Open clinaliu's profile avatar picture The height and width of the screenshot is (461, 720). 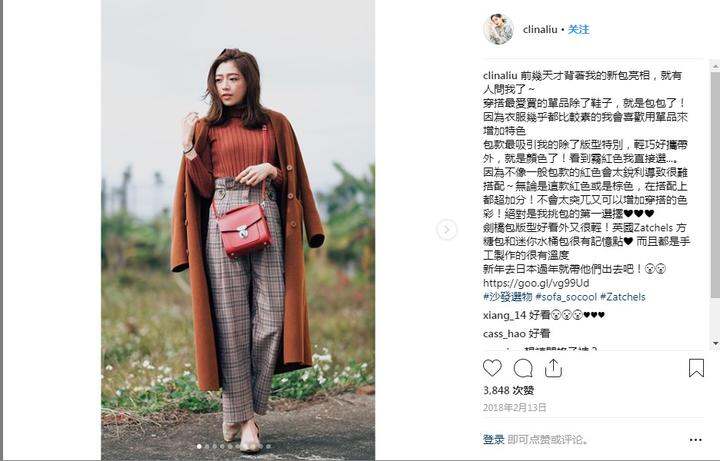(498, 29)
